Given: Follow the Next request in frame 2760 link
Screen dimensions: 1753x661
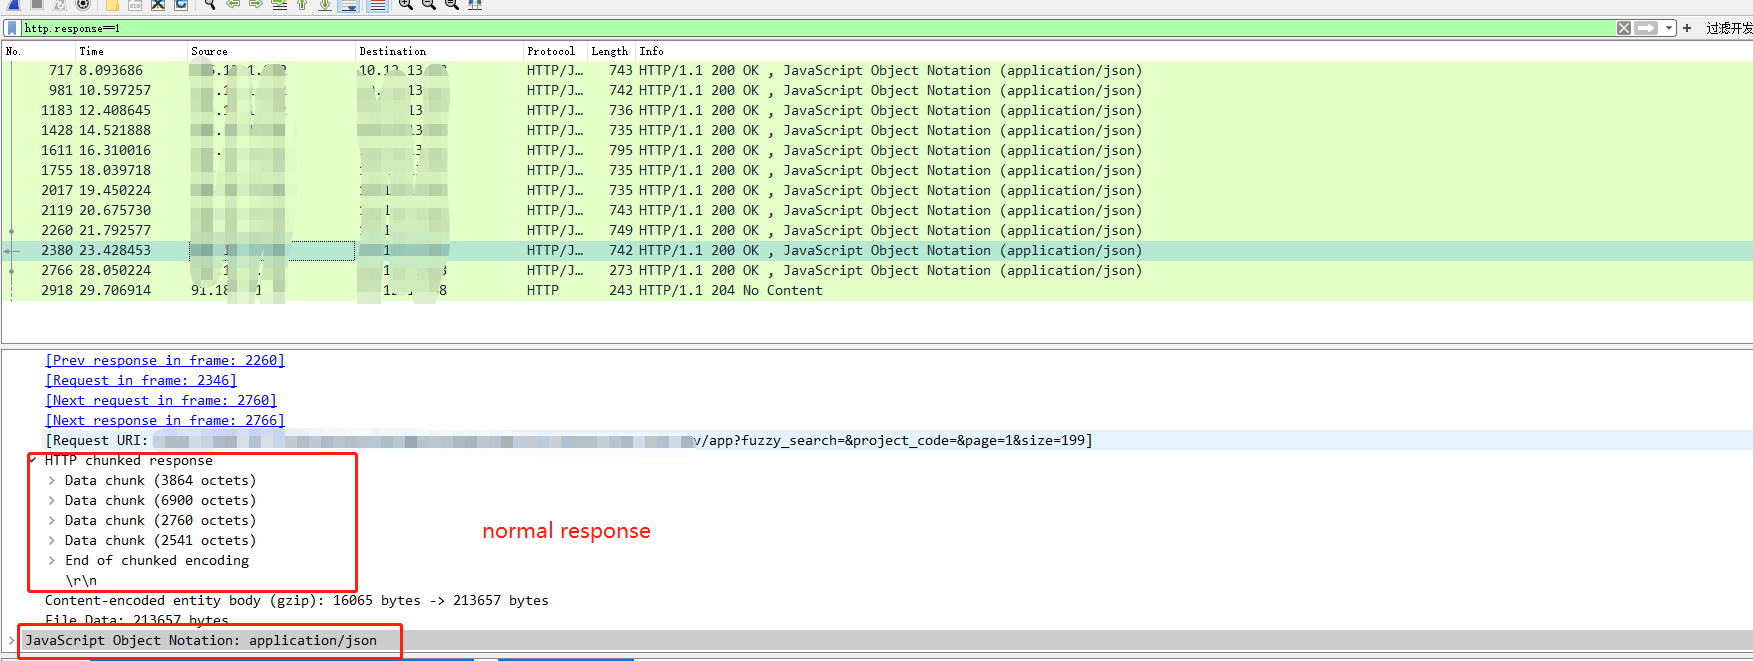Looking at the screenshot, I should point(161,400).
